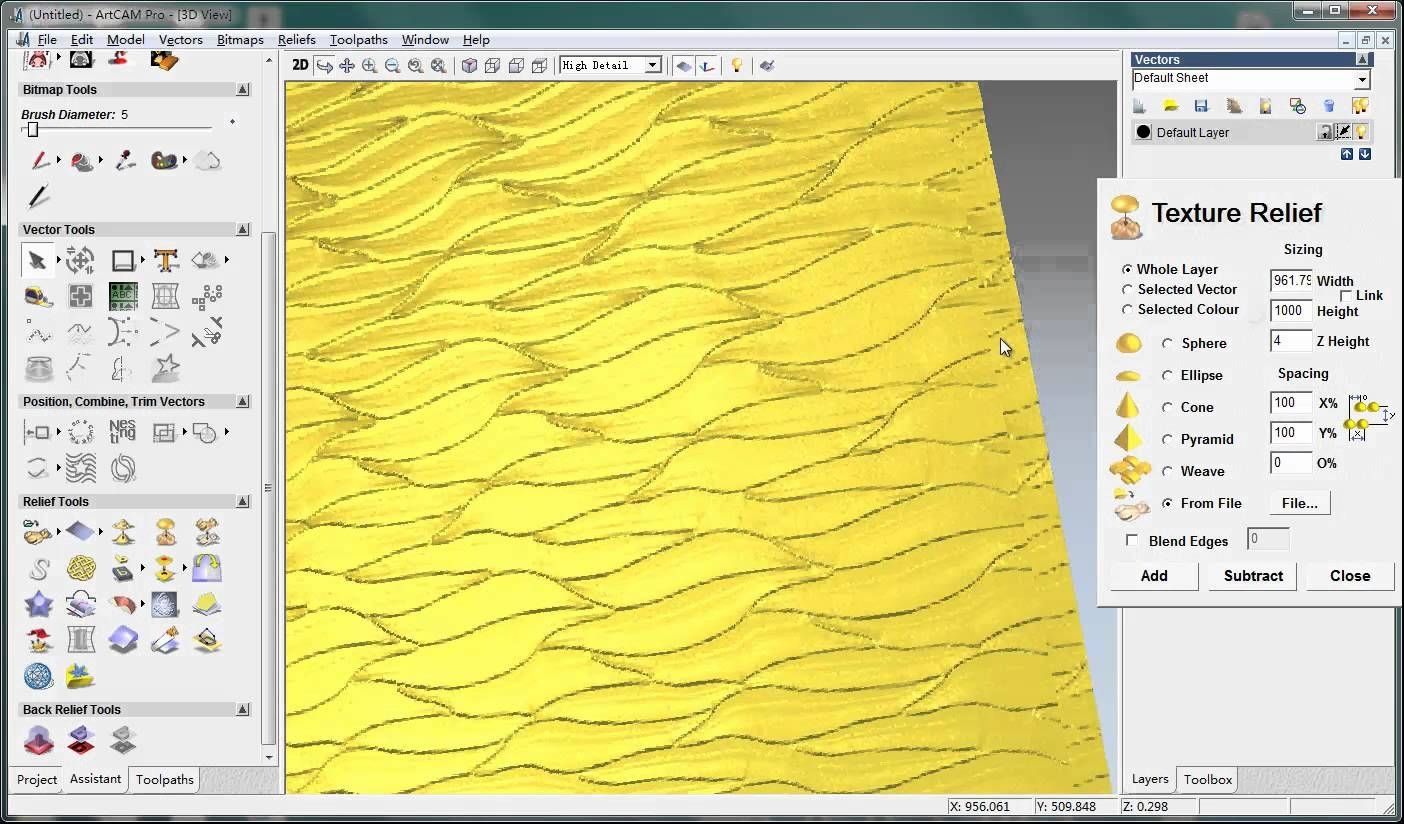The width and height of the screenshot is (1404, 824).
Task: Open the High Detail dropdown
Action: tap(652, 65)
